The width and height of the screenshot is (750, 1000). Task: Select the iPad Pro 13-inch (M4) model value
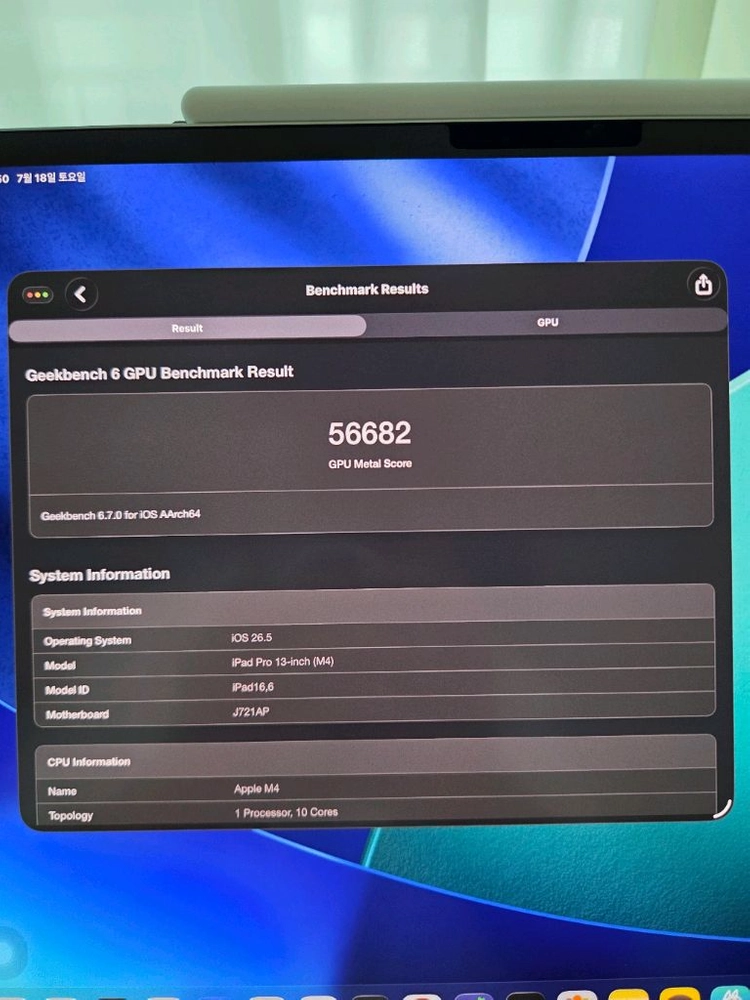[x=283, y=662]
